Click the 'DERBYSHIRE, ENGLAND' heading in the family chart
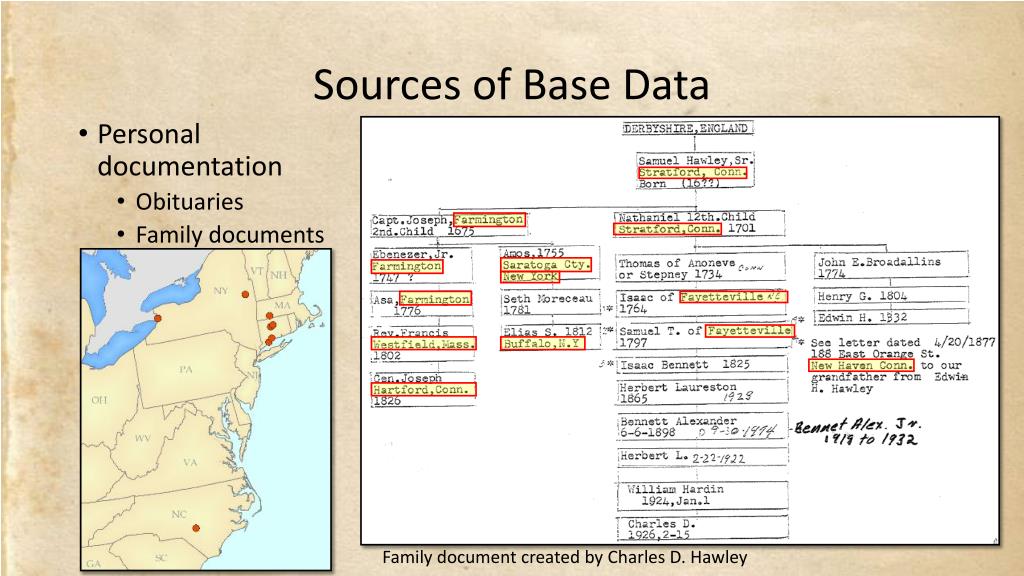This screenshot has height=576, width=1024. pos(686,128)
